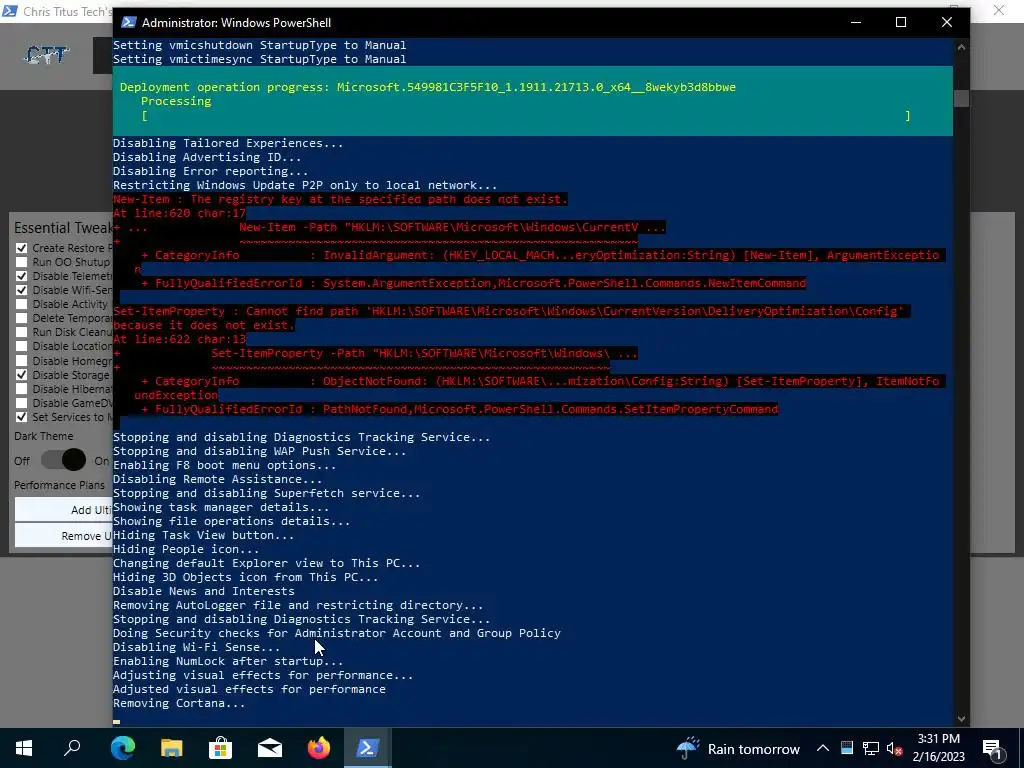Click the Removing Cortana output line
This screenshot has height=768, width=1024.
pos(179,703)
